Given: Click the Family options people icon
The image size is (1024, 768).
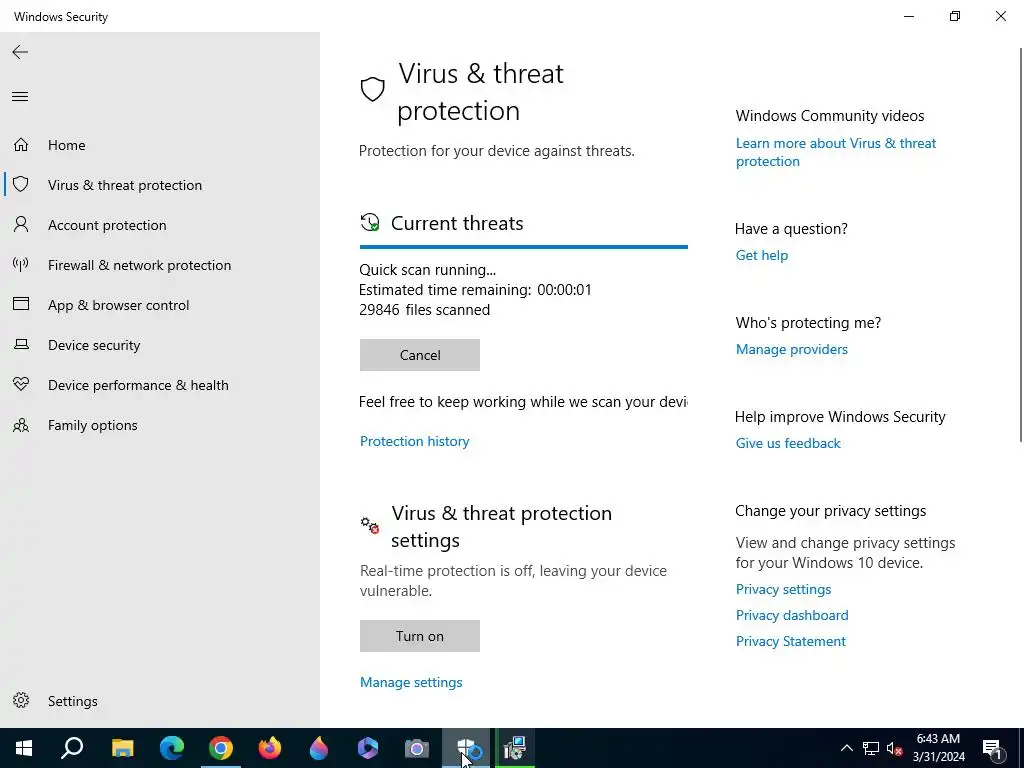Looking at the screenshot, I should 21,425.
